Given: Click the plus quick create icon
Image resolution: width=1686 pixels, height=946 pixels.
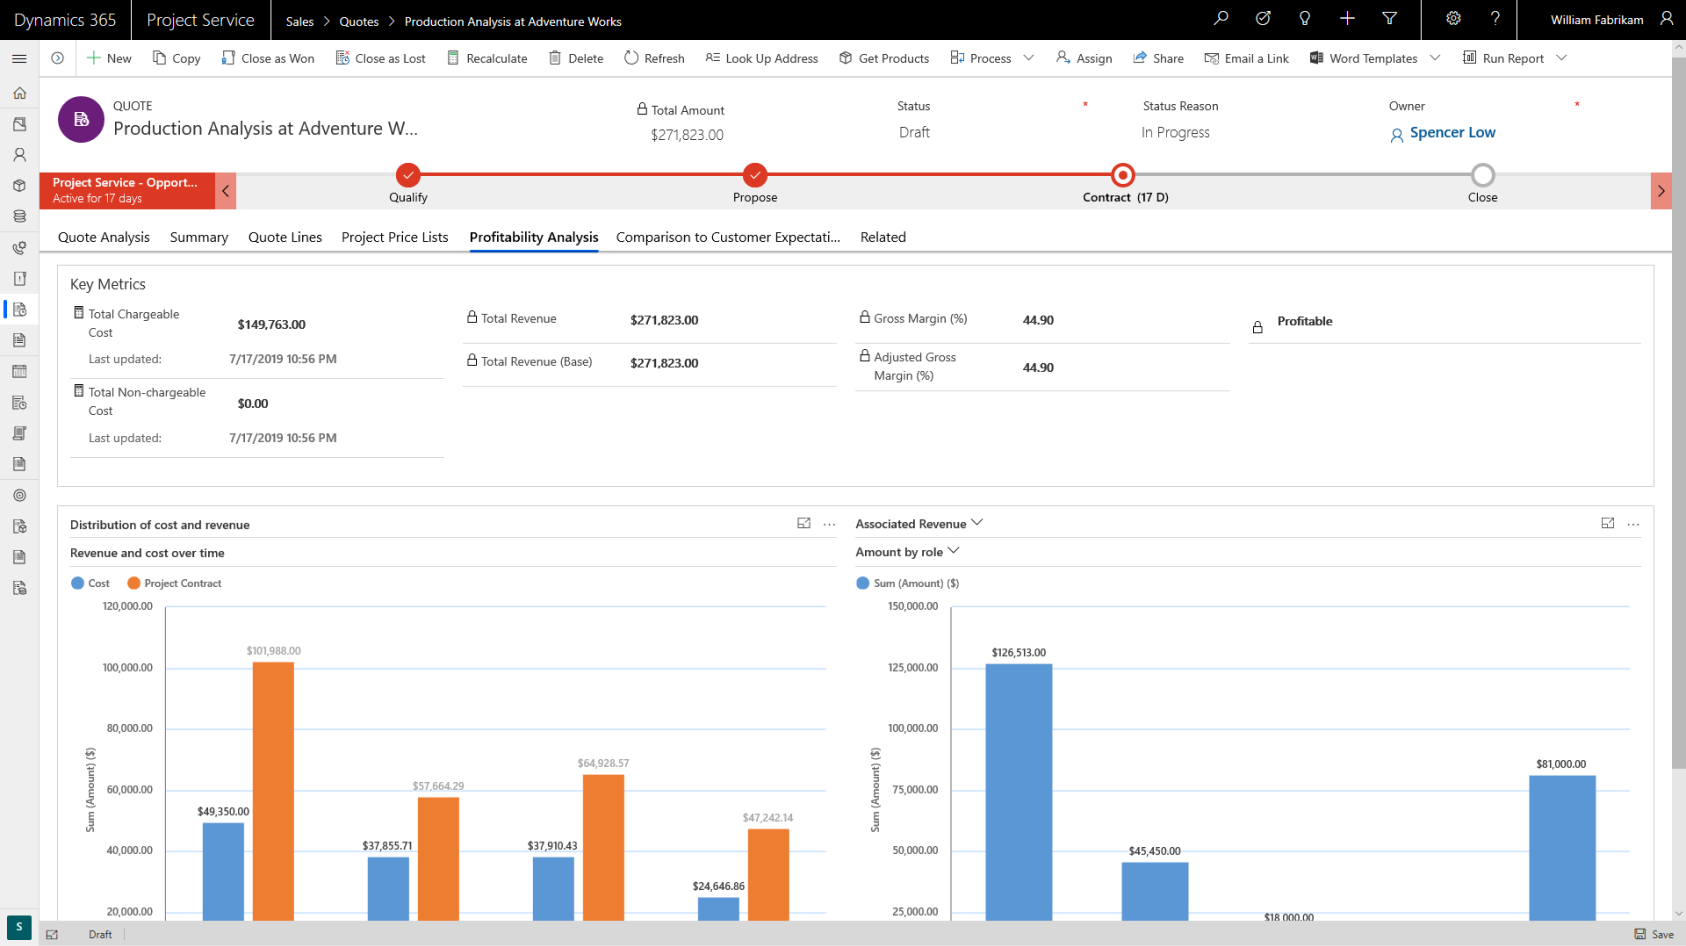Looking at the screenshot, I should pyautogui.click(x=1347, y=18).
